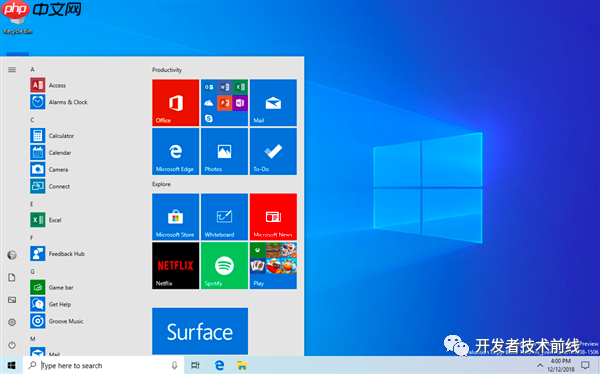Open the Microsoft News tile
The width and height of the screenshot is (600, 374).
pos(273,217)
